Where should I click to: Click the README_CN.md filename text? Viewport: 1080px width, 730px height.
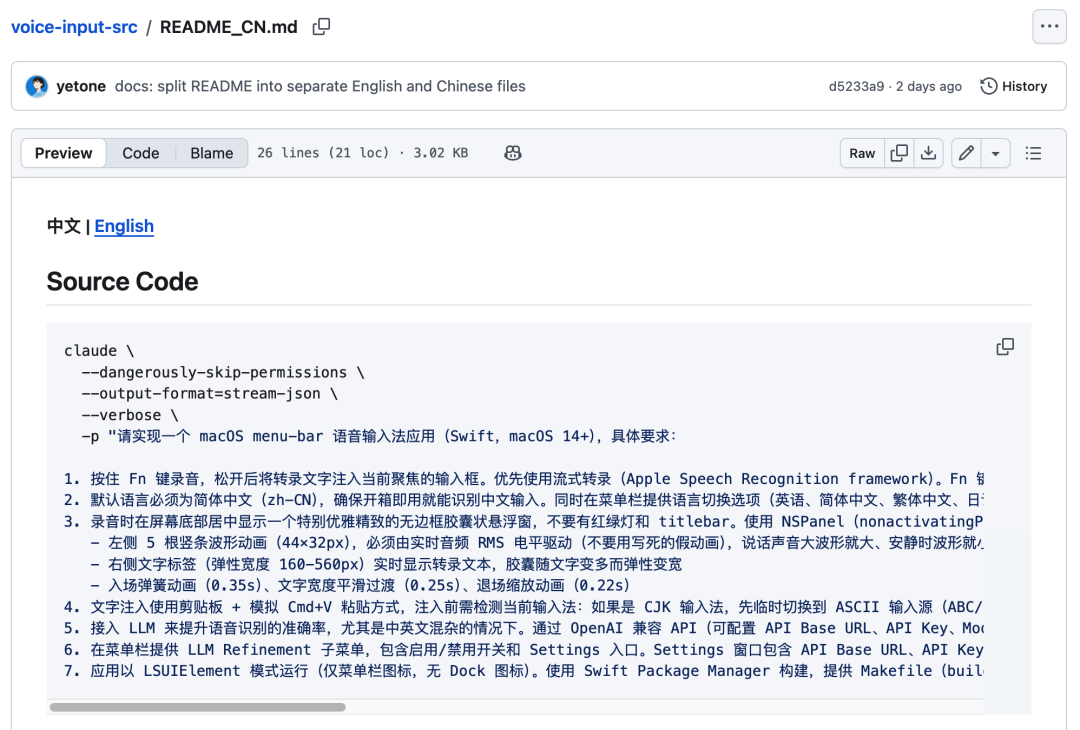click(229, 27)
